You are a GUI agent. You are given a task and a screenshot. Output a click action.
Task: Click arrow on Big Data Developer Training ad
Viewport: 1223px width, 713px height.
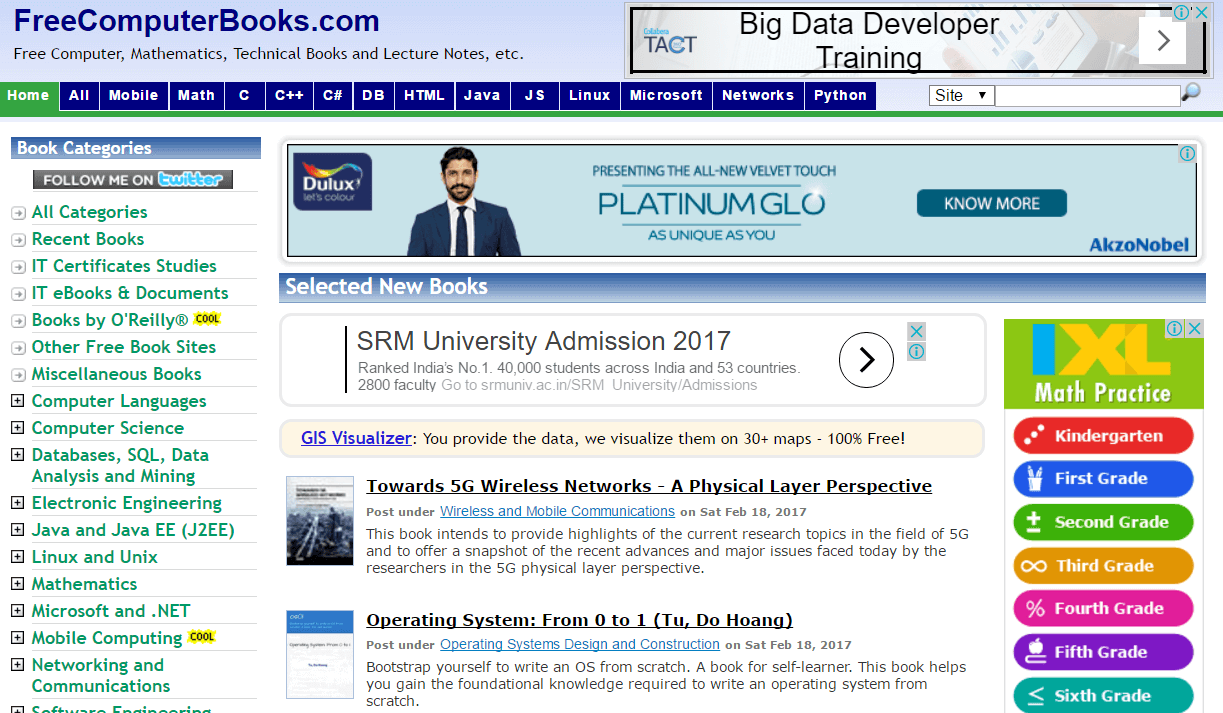[x=1162, y=40]
